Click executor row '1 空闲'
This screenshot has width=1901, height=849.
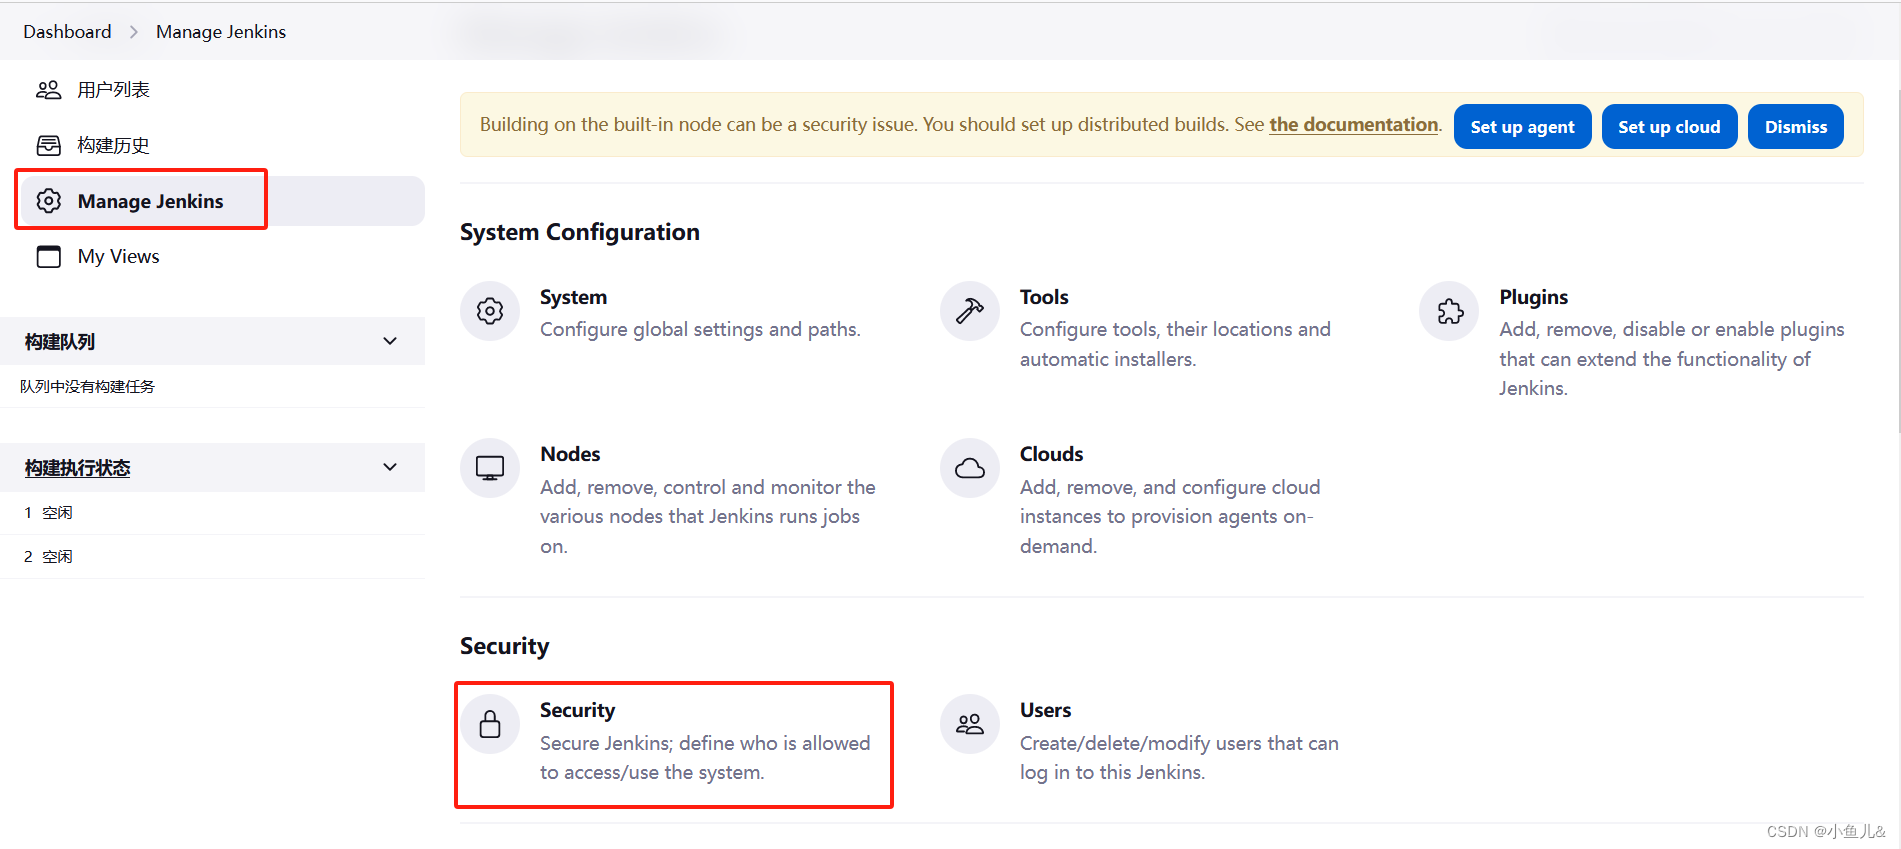(x=212, y=513)
